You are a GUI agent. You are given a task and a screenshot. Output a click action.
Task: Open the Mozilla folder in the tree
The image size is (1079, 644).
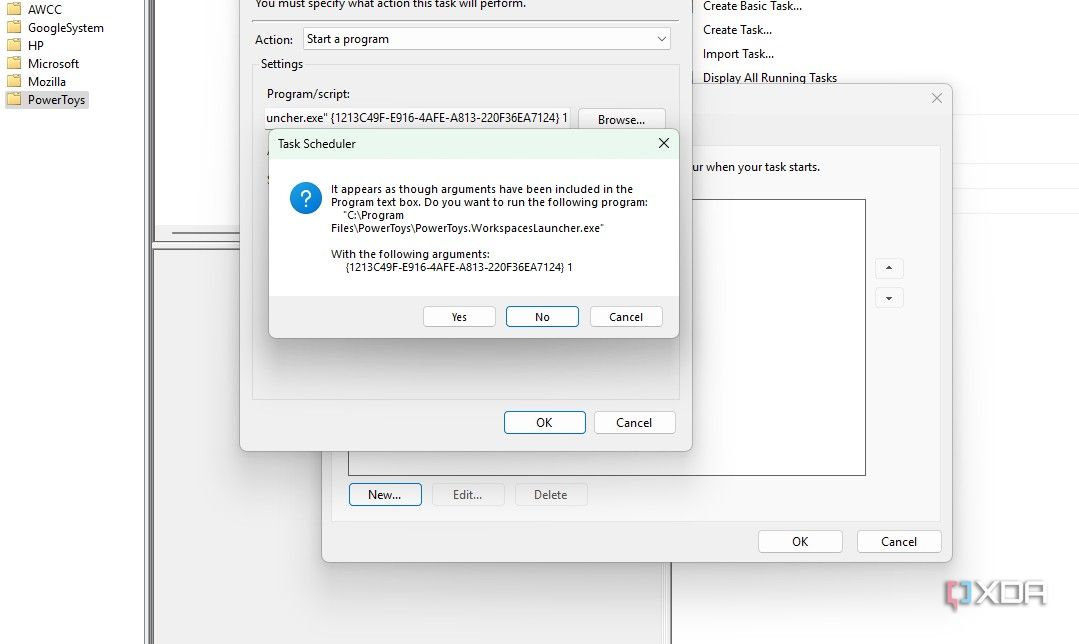(46, 81)
